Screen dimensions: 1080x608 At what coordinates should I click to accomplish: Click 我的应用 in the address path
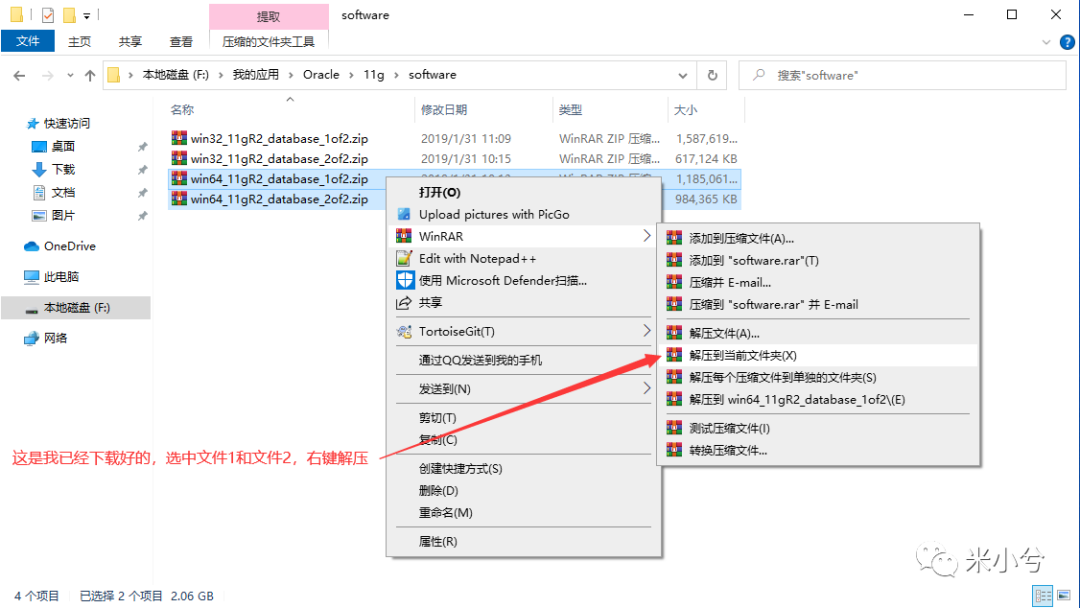tap(256, 75)
